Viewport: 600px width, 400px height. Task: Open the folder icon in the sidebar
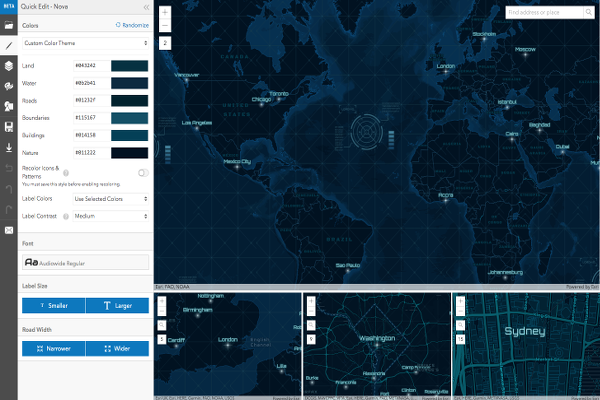pyautogui.click(x=8, y=25)
